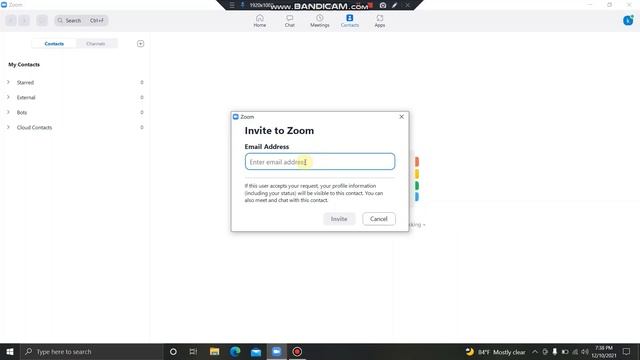640x360 pixels.
Task: Go forward with the navigation arrow
Action: tap(24, 20)
